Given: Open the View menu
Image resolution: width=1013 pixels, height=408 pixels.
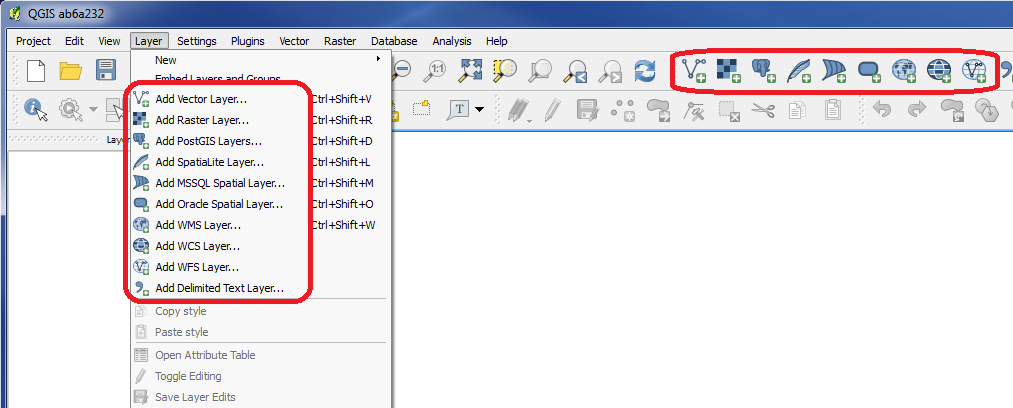Looking at the screenshot, I should click(109, 41).
